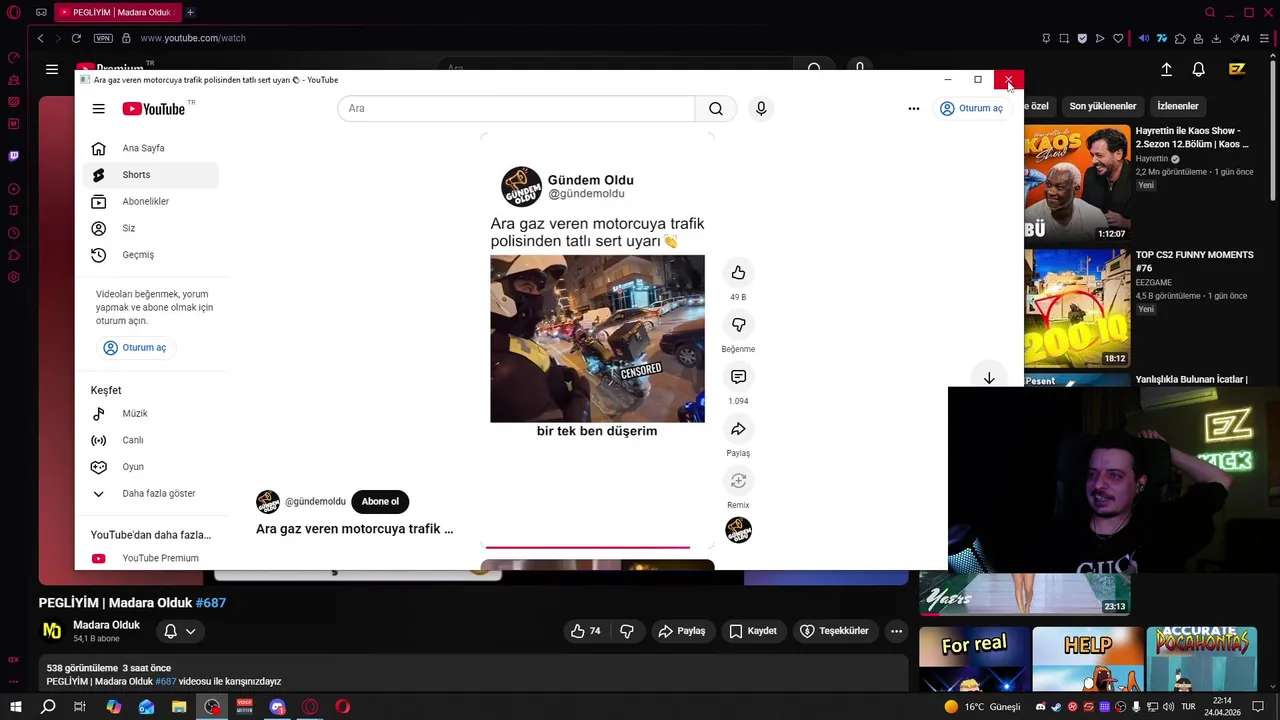Open Opera downloads icon
The image size is (1280, 720).
(x=1216, y=38)
